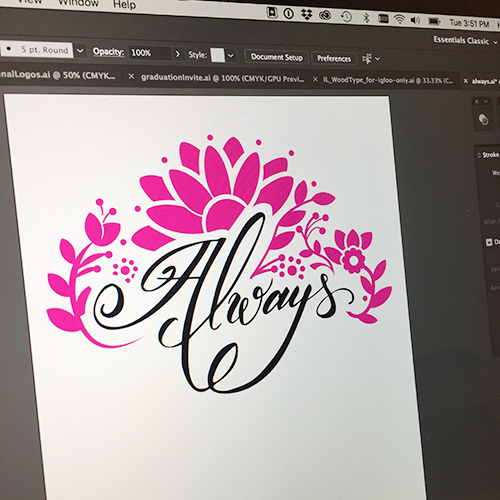Click the clock showing Tue 3:51 PM

pyautogui.click(x=469, y=23)
